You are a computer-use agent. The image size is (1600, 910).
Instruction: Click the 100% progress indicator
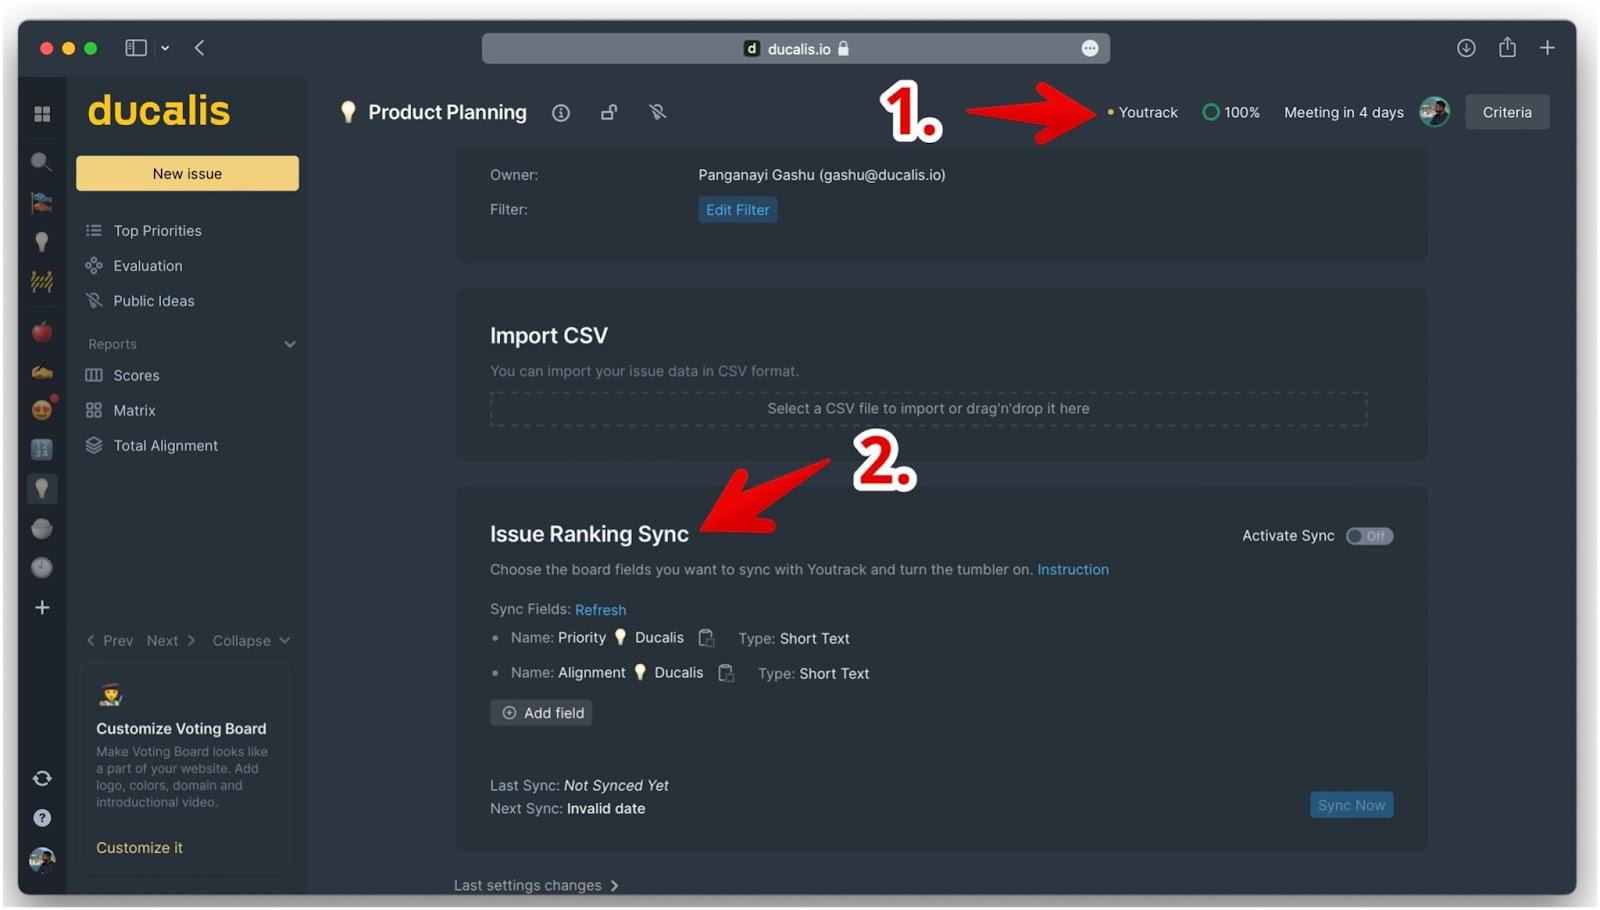point(1231,113)
